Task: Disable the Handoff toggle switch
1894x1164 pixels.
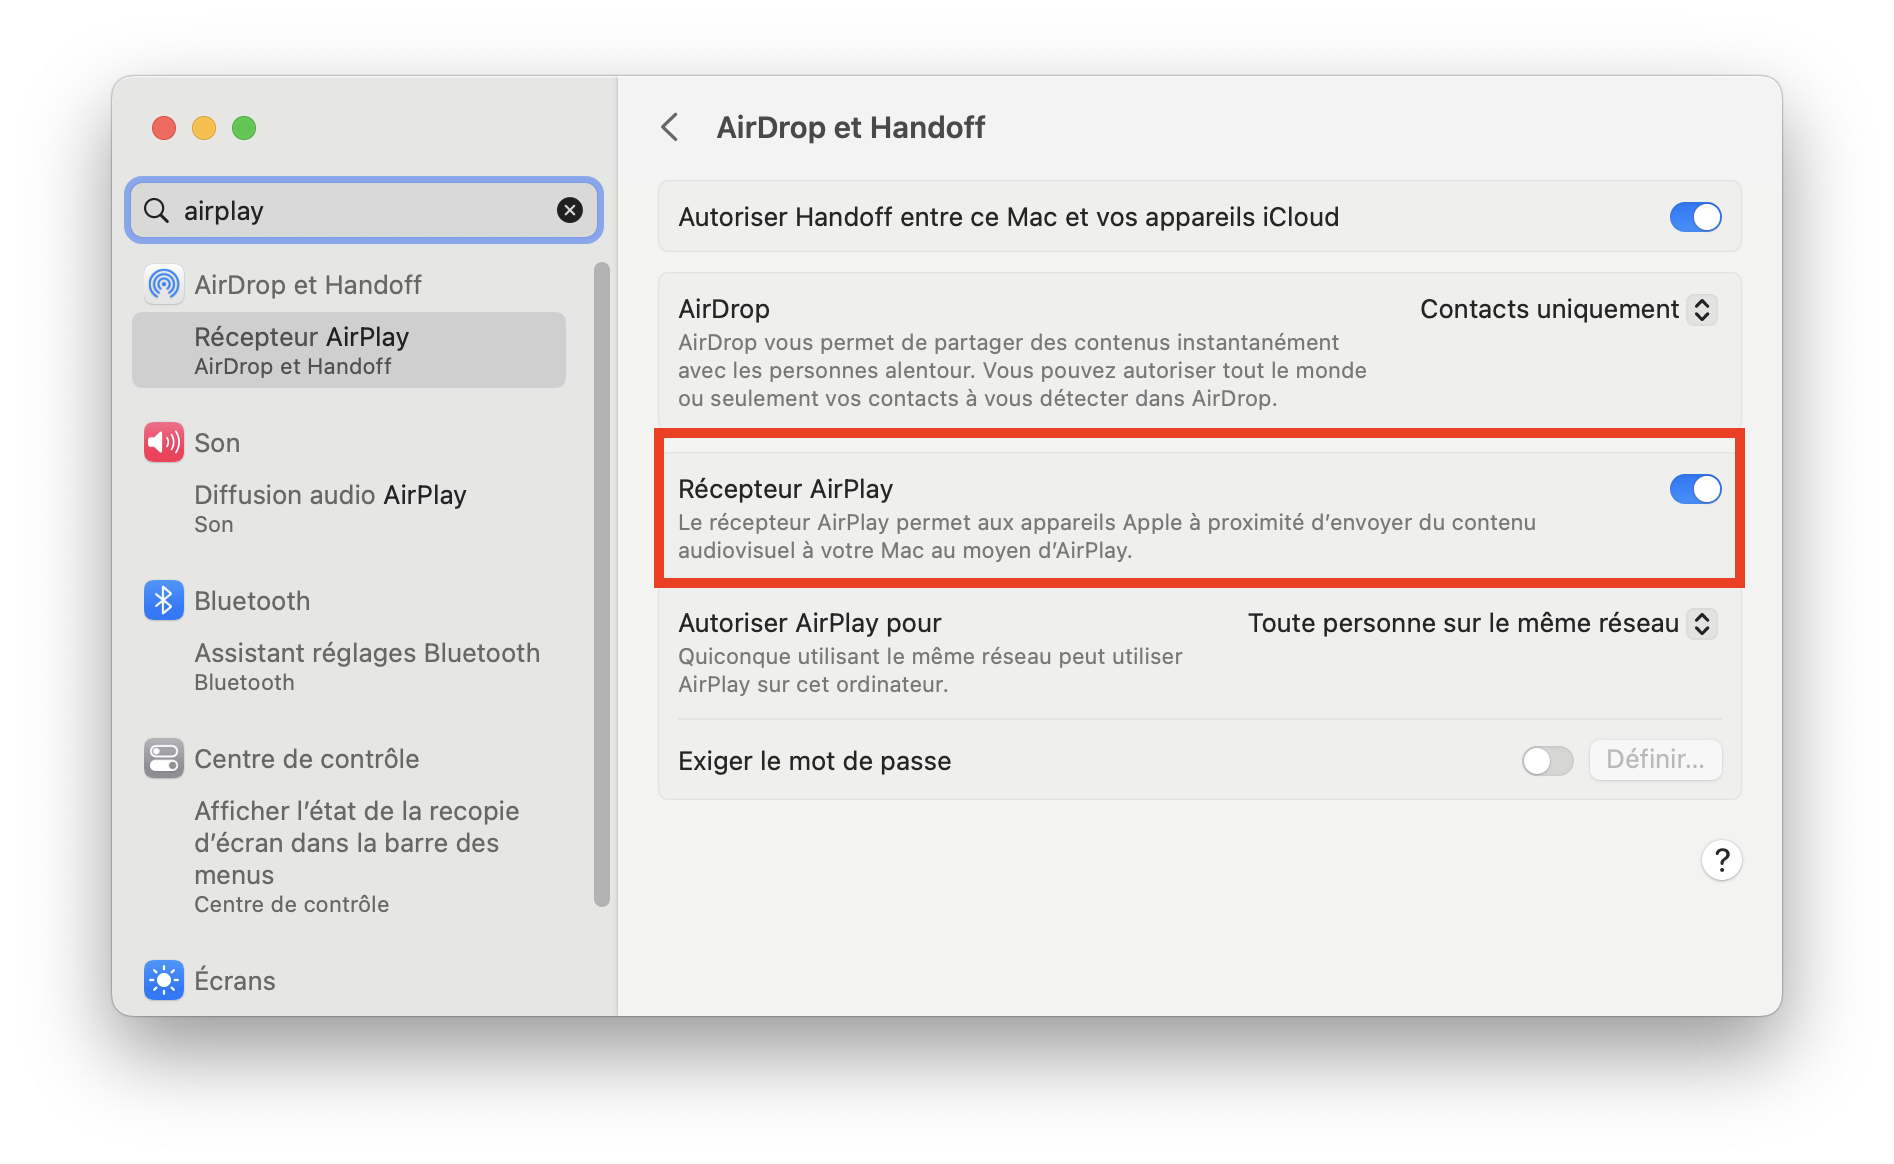Action: tap(1695, 217)
